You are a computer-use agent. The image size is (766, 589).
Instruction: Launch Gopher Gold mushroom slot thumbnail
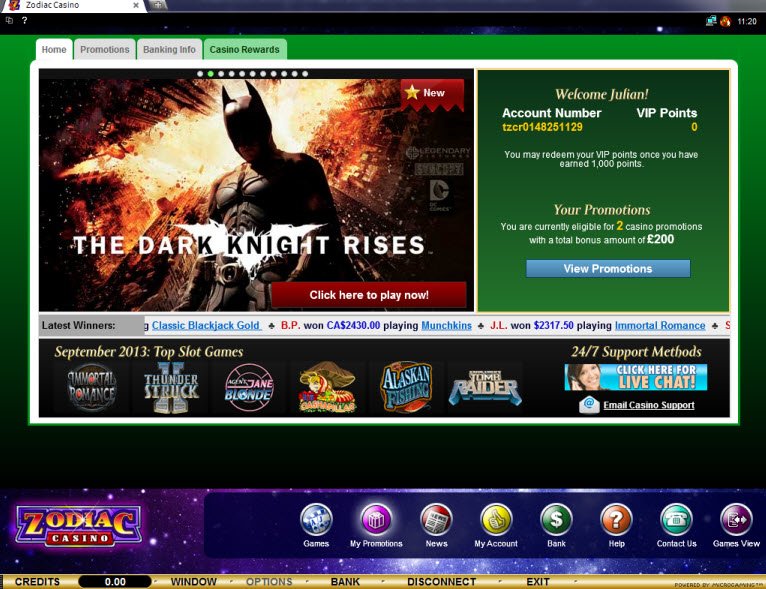[x=327, y=388]
